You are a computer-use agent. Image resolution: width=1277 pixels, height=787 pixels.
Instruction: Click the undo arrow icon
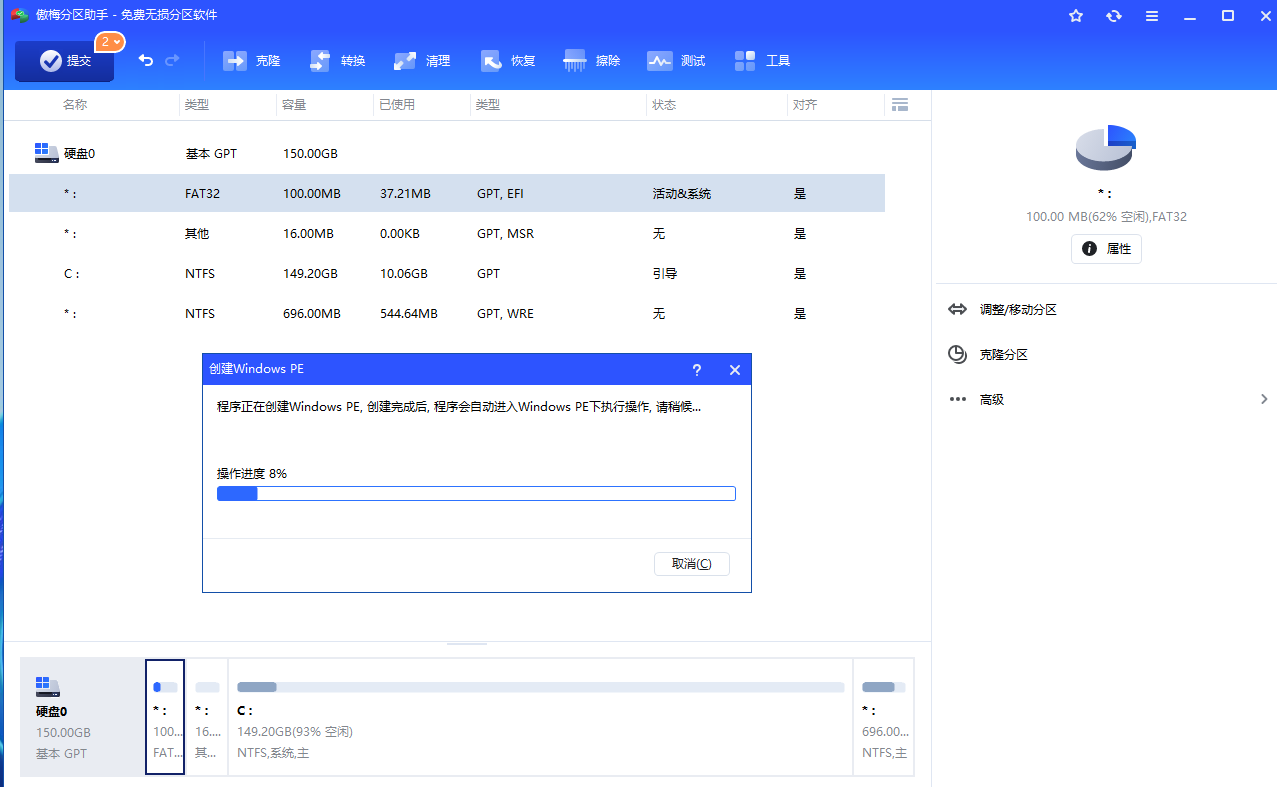pos(146,61)
